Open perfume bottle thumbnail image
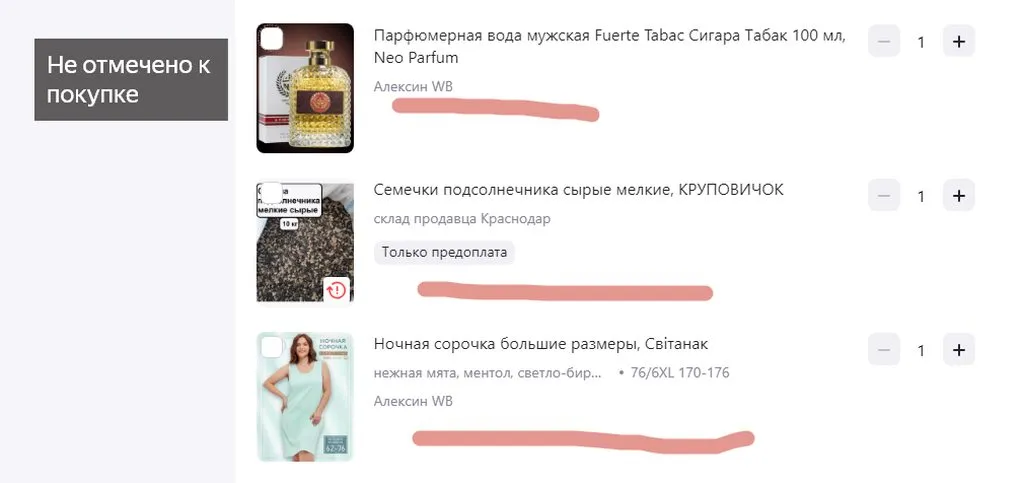Screen dimensions: 1024x483 (x=305, y=88)
